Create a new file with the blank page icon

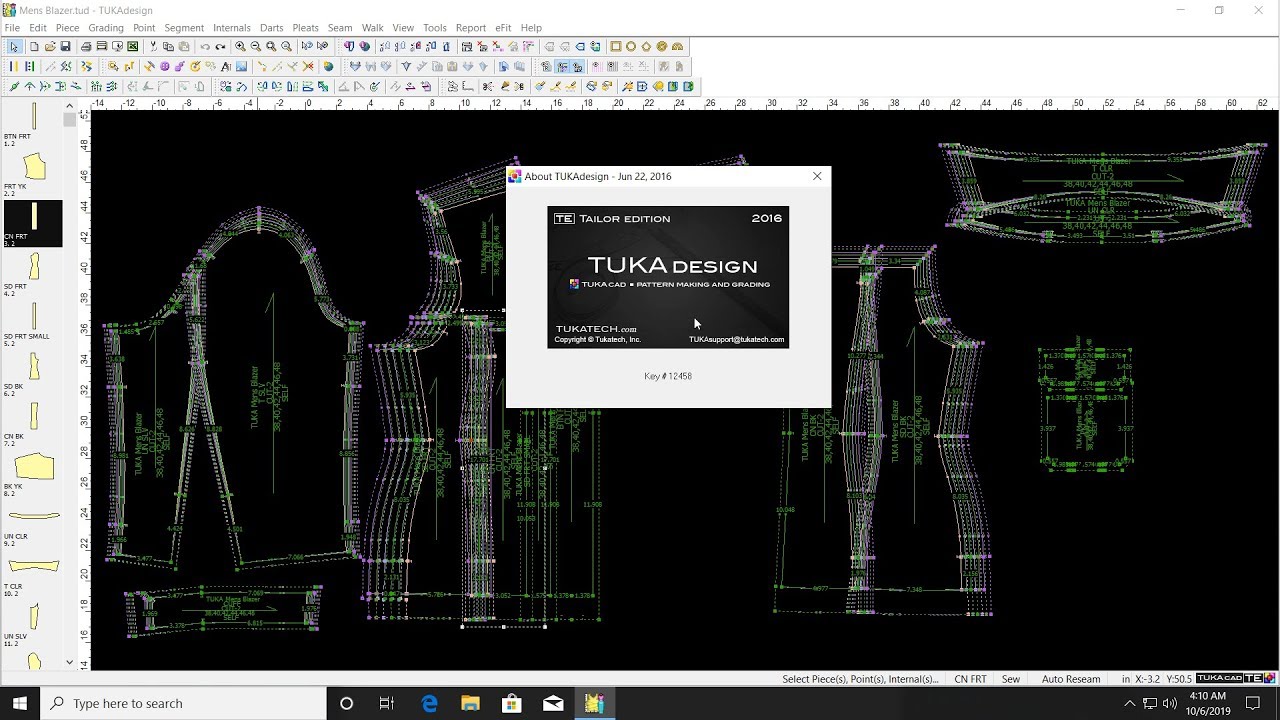tap(34, 46)
